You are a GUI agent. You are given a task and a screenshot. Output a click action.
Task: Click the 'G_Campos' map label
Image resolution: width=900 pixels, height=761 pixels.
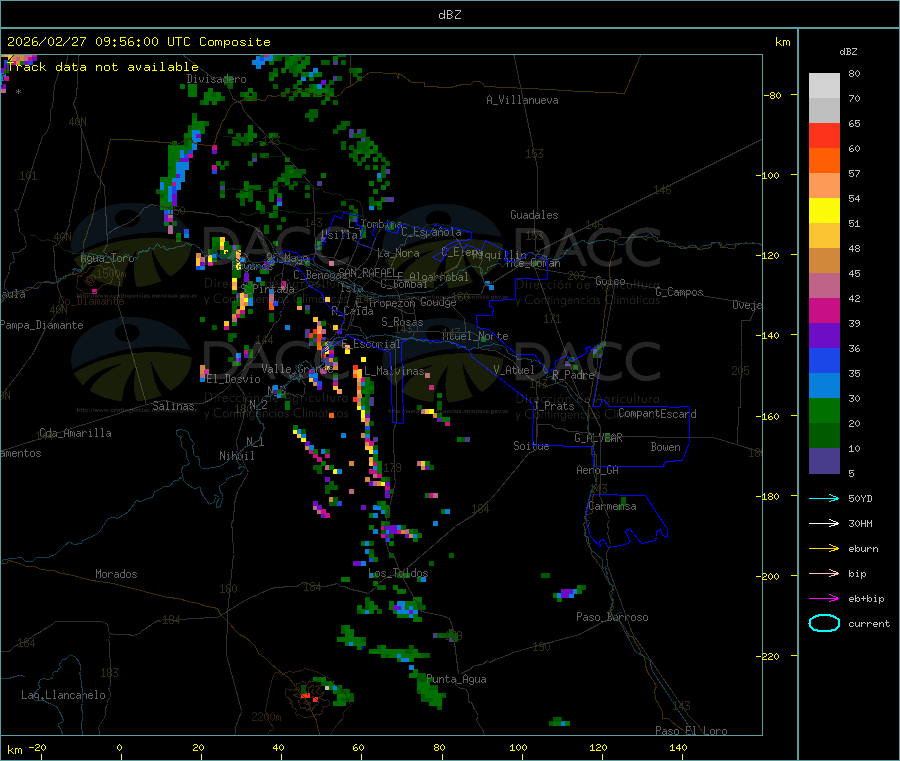pos(679,292)
